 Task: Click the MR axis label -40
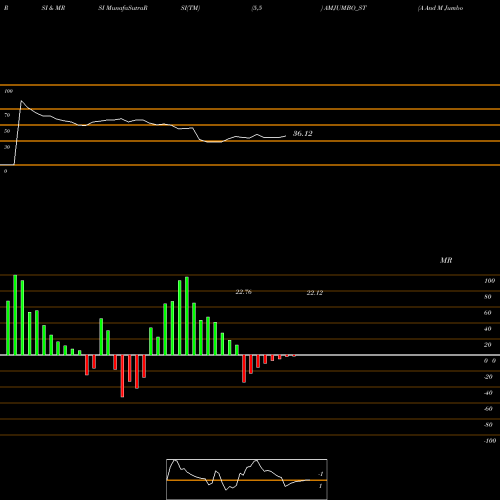(488, 393)
